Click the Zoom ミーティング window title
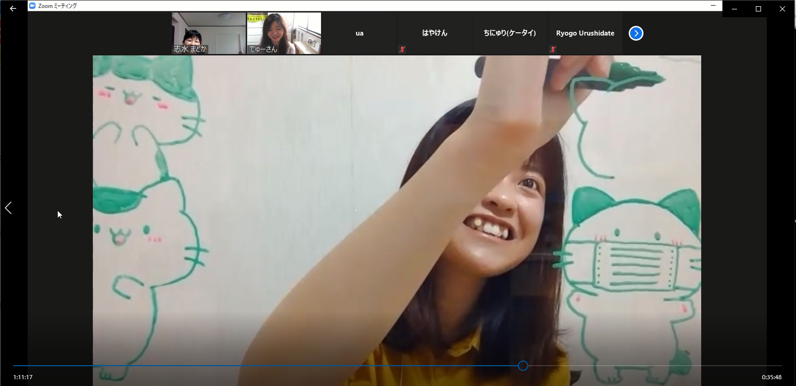This screenshot has height=386, width=796. pos(58,6)
